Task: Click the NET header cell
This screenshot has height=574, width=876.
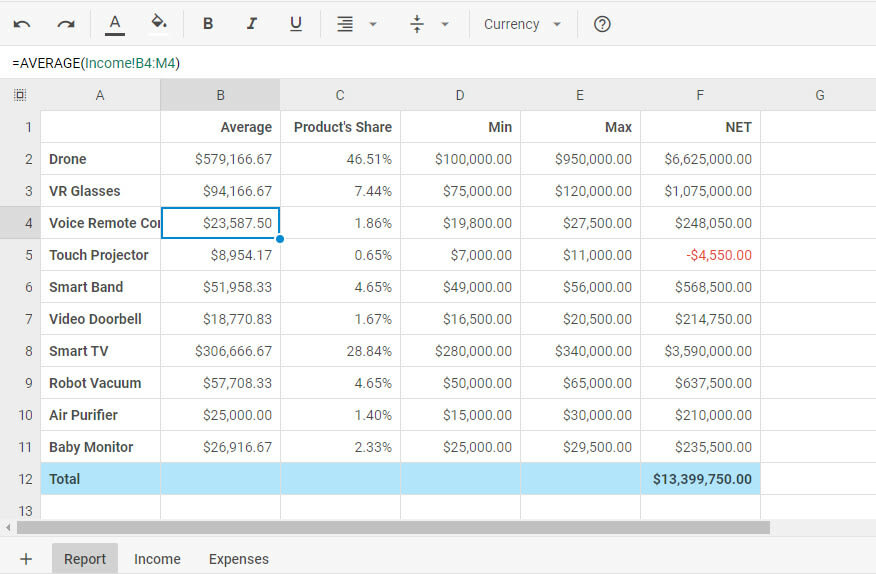Action: 701,127
